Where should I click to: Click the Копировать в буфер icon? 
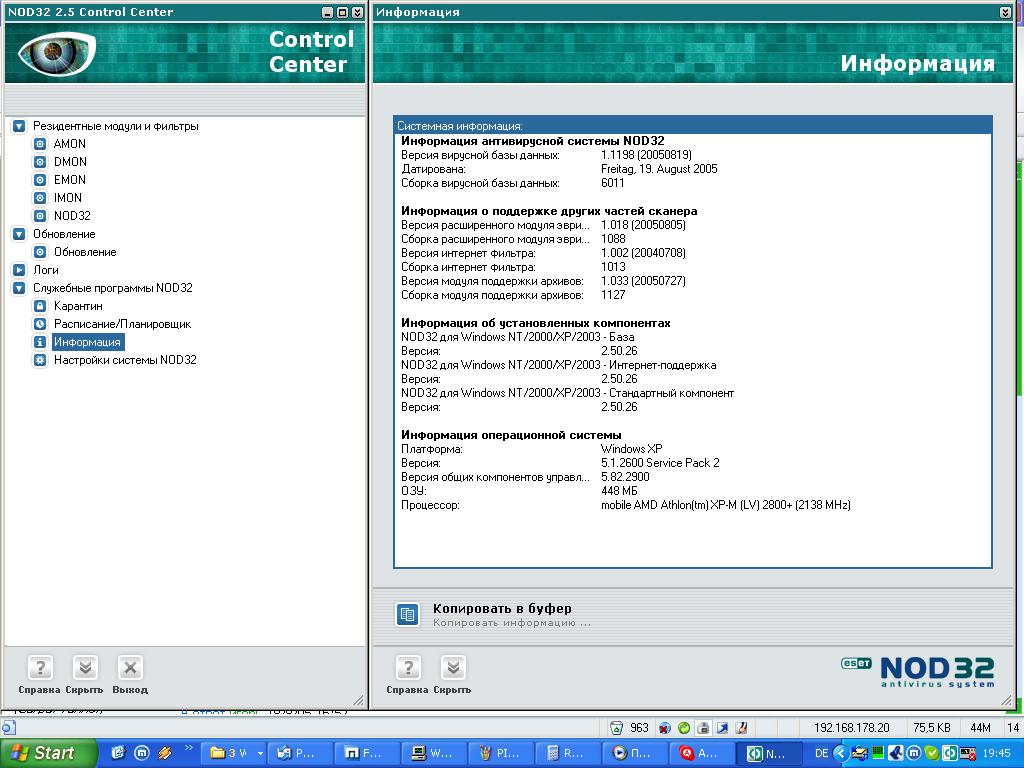pyautogui.click(x=408, y=615)
